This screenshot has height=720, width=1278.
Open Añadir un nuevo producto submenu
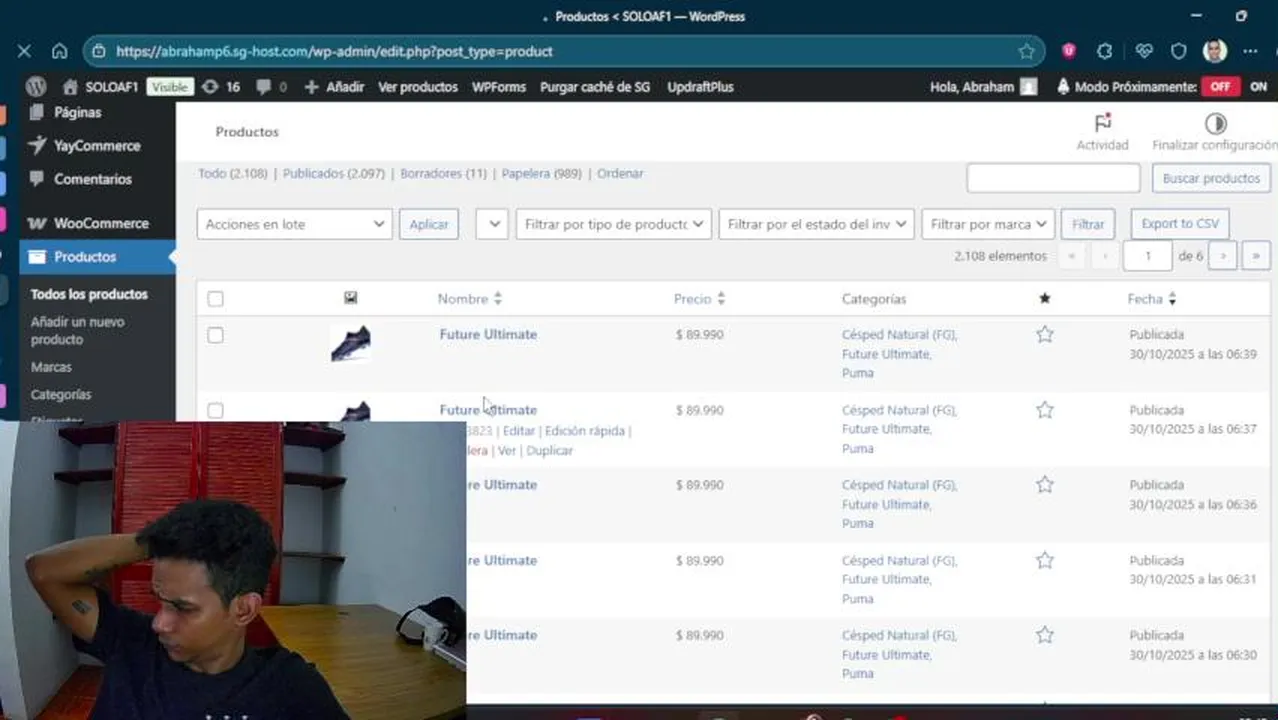coord(78,331)
